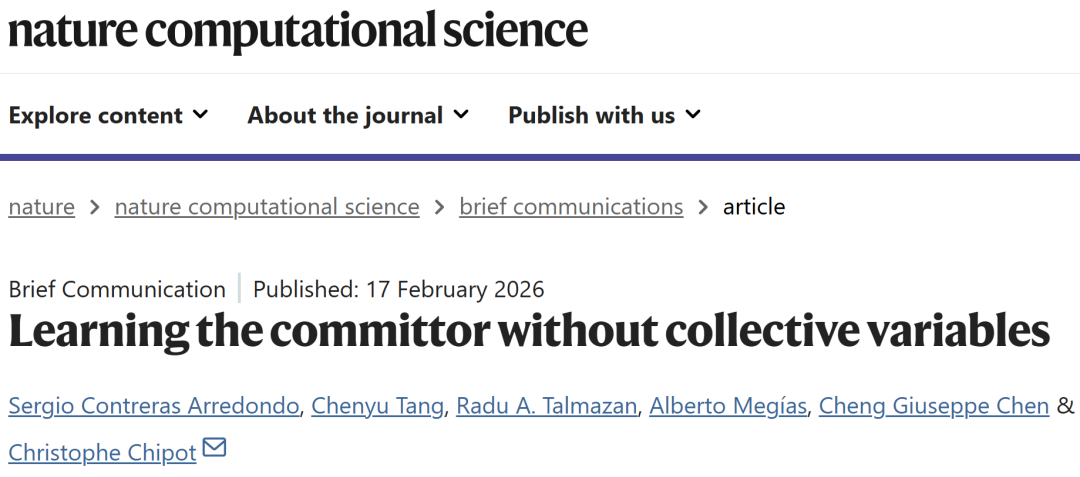Expand the Explore content chevron
Image resolution: width=1080 pixels, height=477 pixels.
click(200, 114)
